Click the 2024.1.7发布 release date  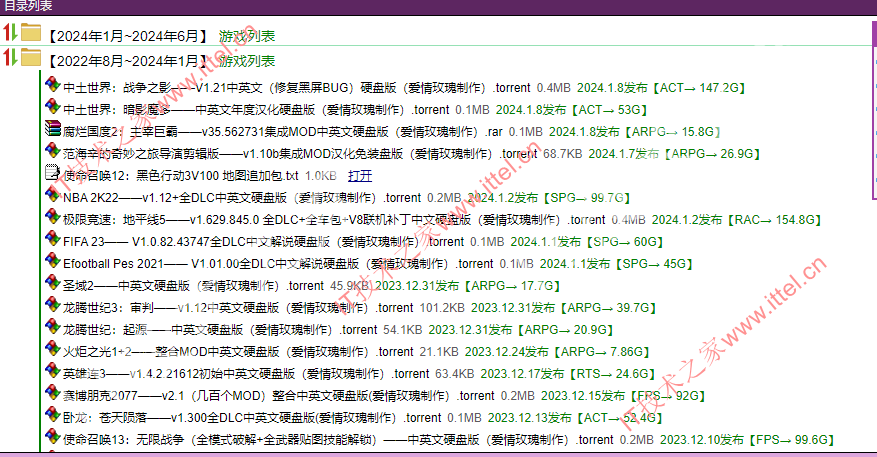pos(623,154)
